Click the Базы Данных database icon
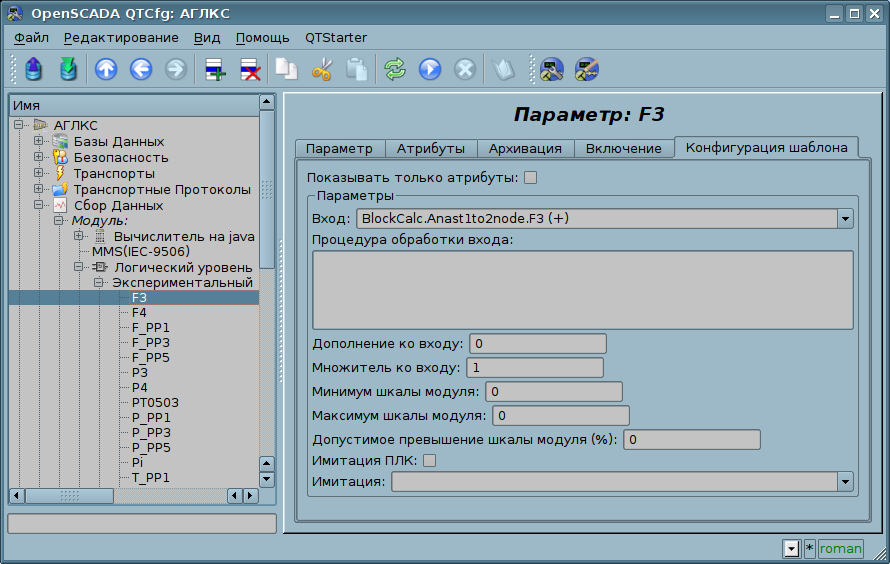This screenshot has width=890, height=564. (60, 141)
